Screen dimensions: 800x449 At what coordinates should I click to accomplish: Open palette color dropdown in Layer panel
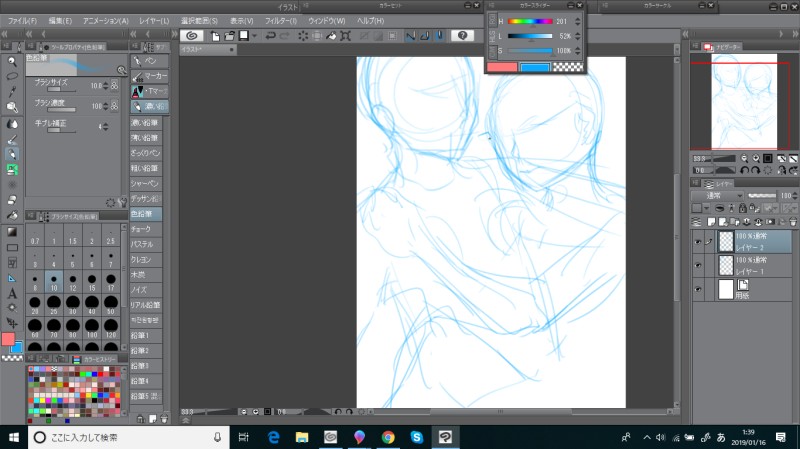(x=707, y=208)
